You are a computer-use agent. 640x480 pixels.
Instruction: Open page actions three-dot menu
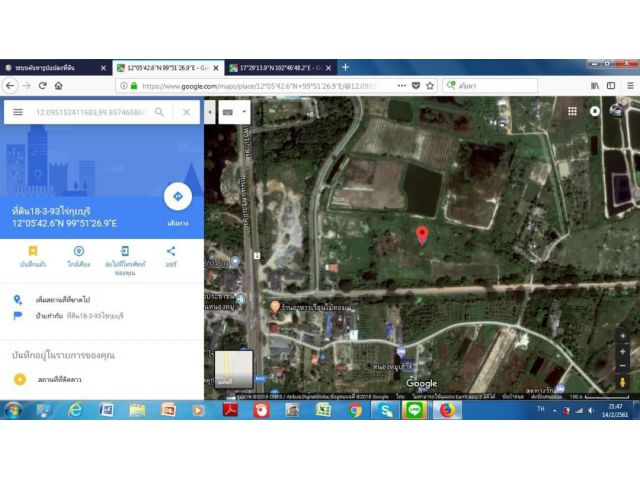(402, 86)
